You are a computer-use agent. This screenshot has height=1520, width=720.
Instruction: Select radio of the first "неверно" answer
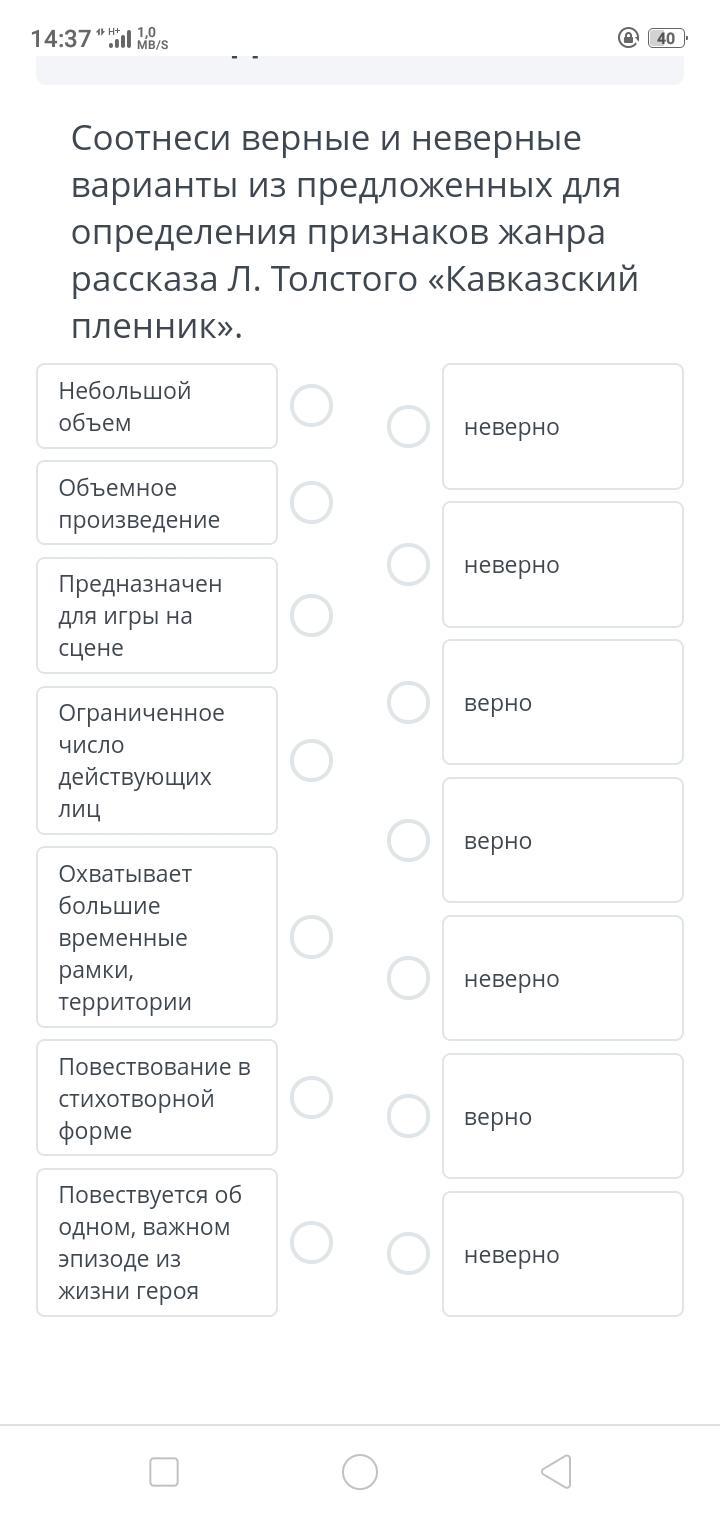point(408,426)
